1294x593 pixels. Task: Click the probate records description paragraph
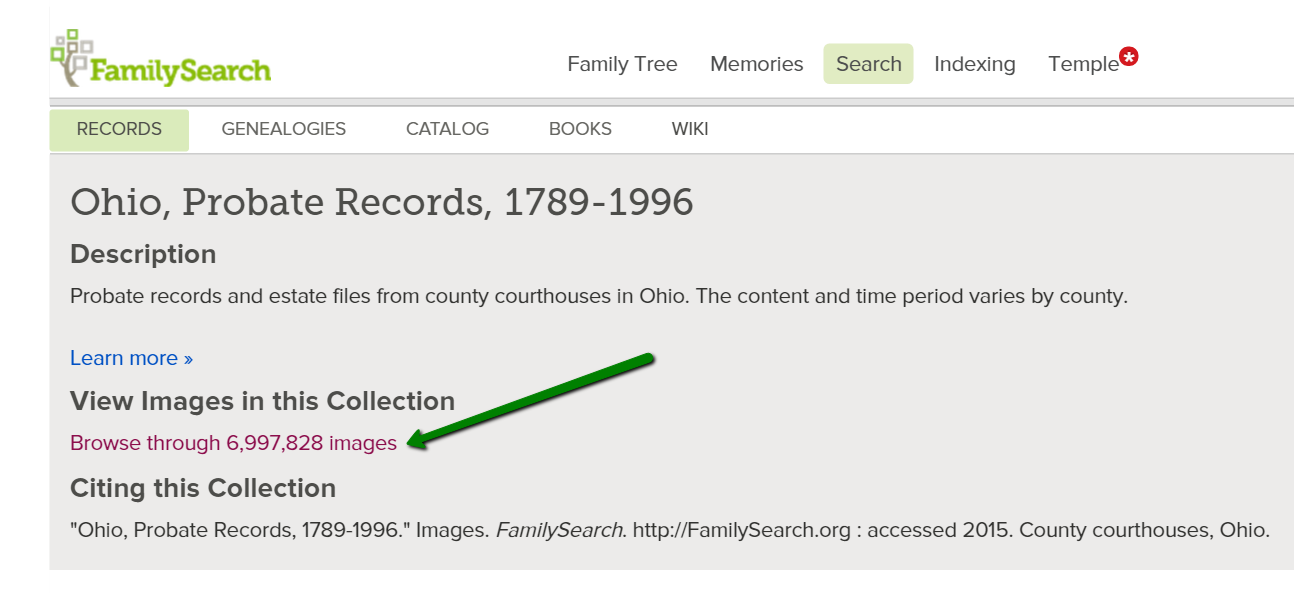(598, 297)
